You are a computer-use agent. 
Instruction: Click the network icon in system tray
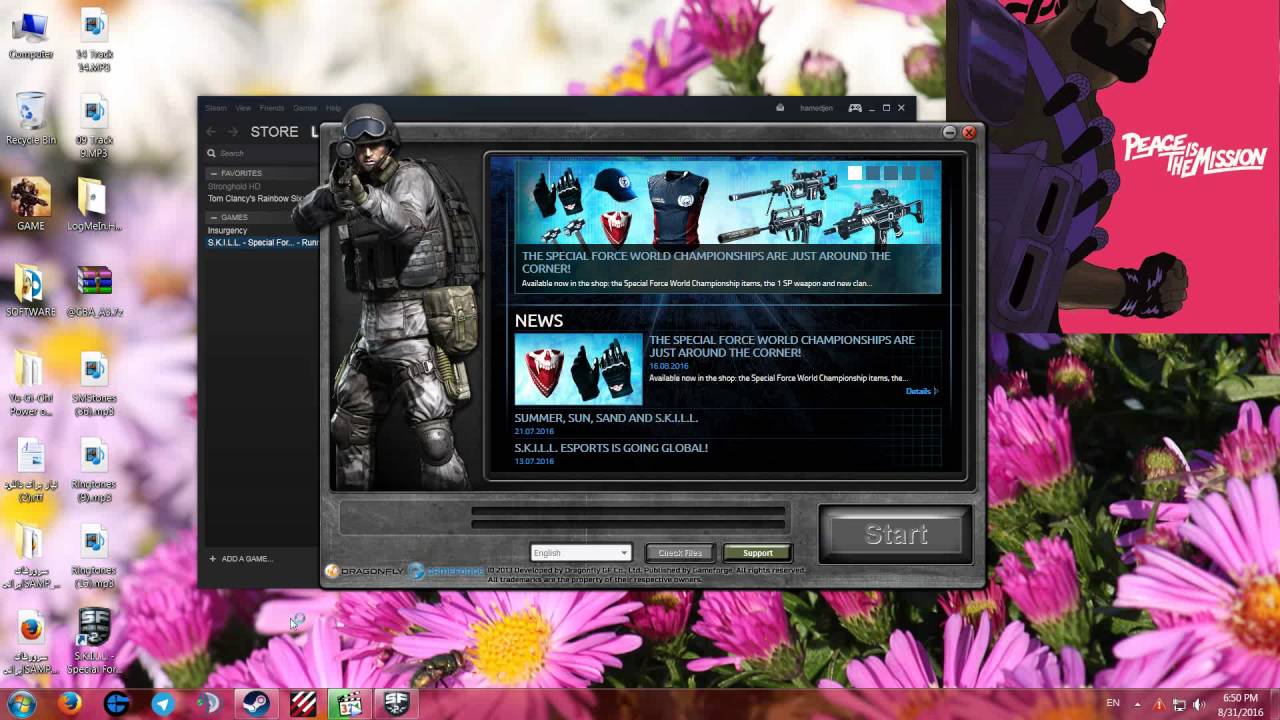[x=1179, y=705]
